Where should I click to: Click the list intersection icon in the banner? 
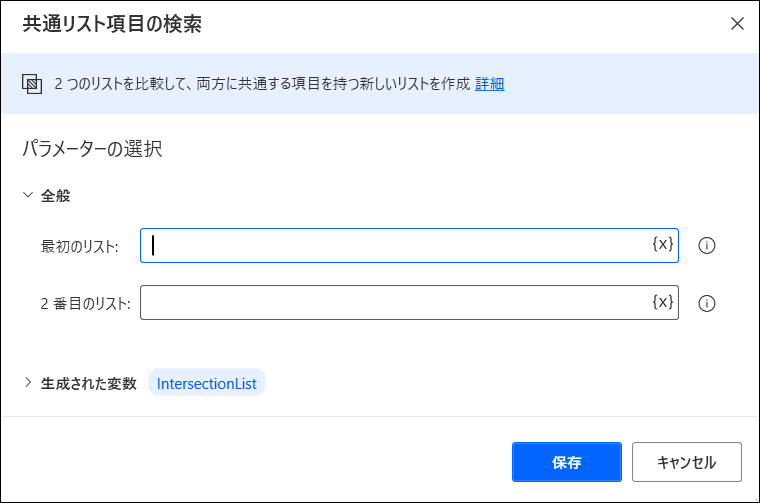[32, 84]
